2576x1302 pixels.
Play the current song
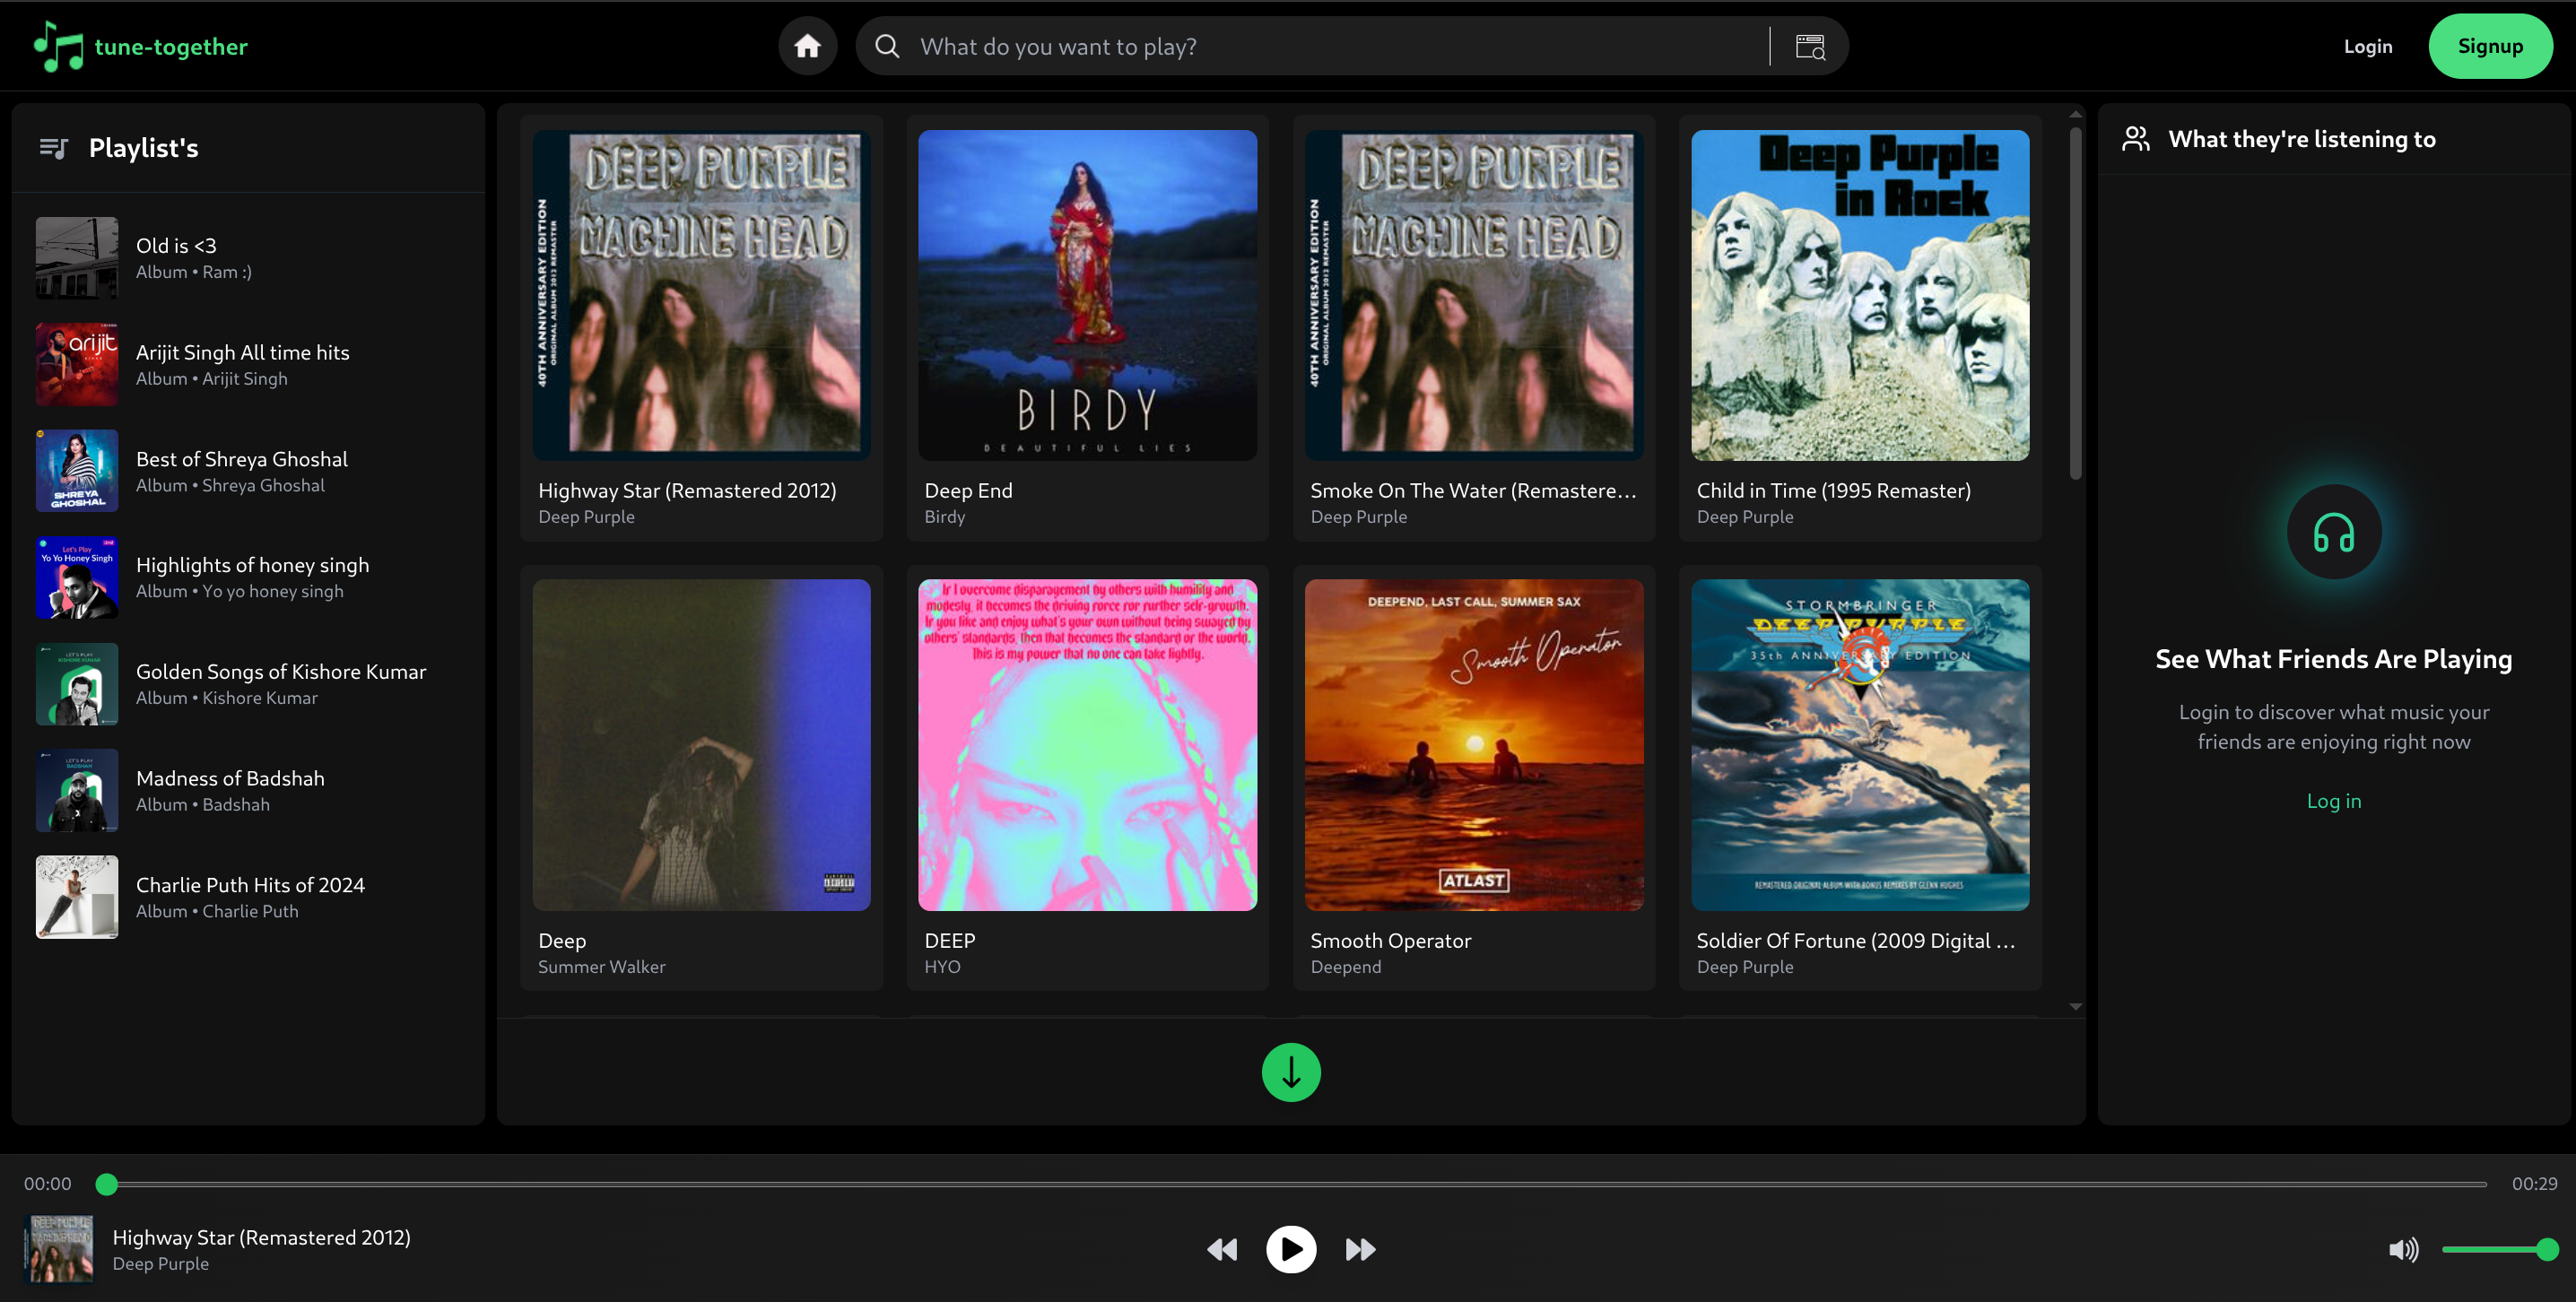[x=1291, y=1249]
